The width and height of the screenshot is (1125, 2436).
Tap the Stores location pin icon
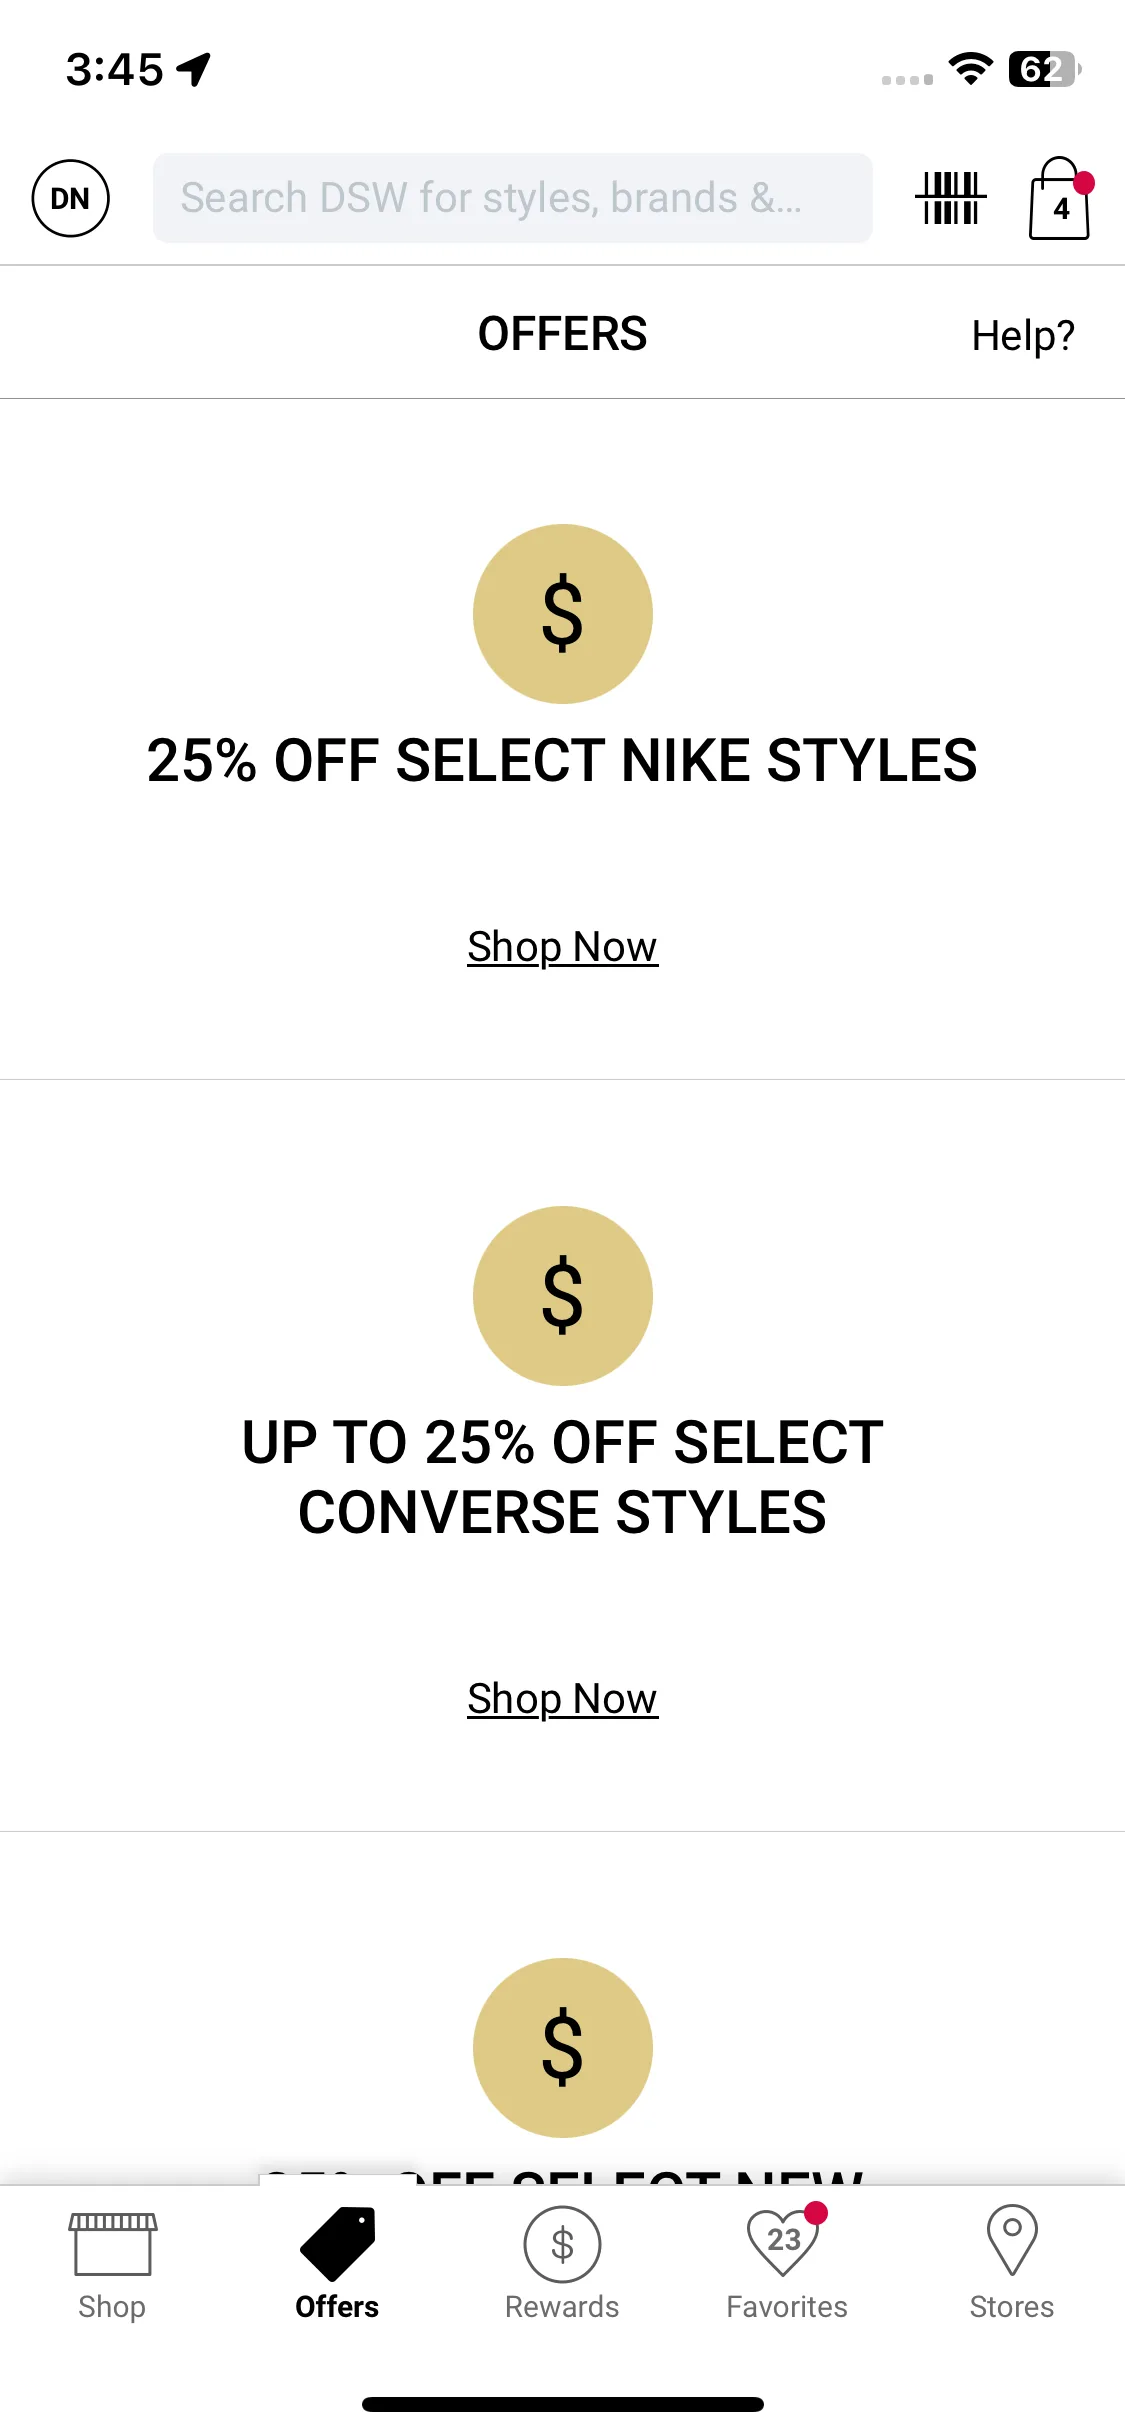click(x=1012, y=2240)
